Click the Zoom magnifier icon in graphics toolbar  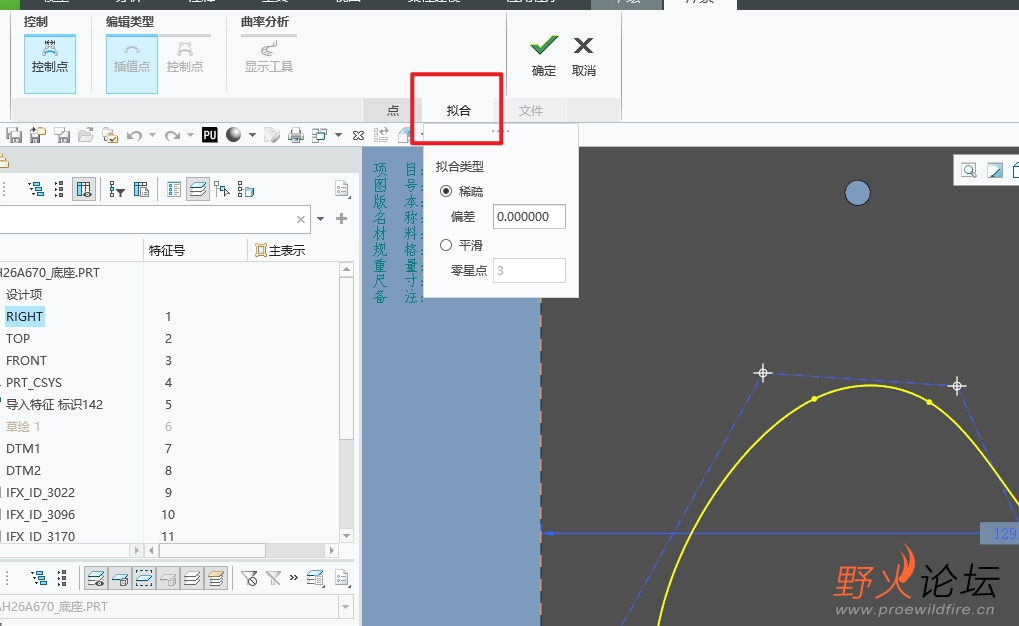(x=969, y=170)
